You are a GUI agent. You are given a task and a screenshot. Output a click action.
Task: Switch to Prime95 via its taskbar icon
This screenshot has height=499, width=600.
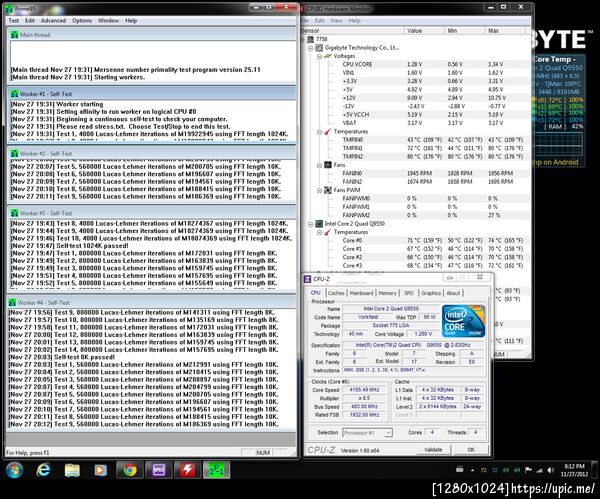point(217,470)
